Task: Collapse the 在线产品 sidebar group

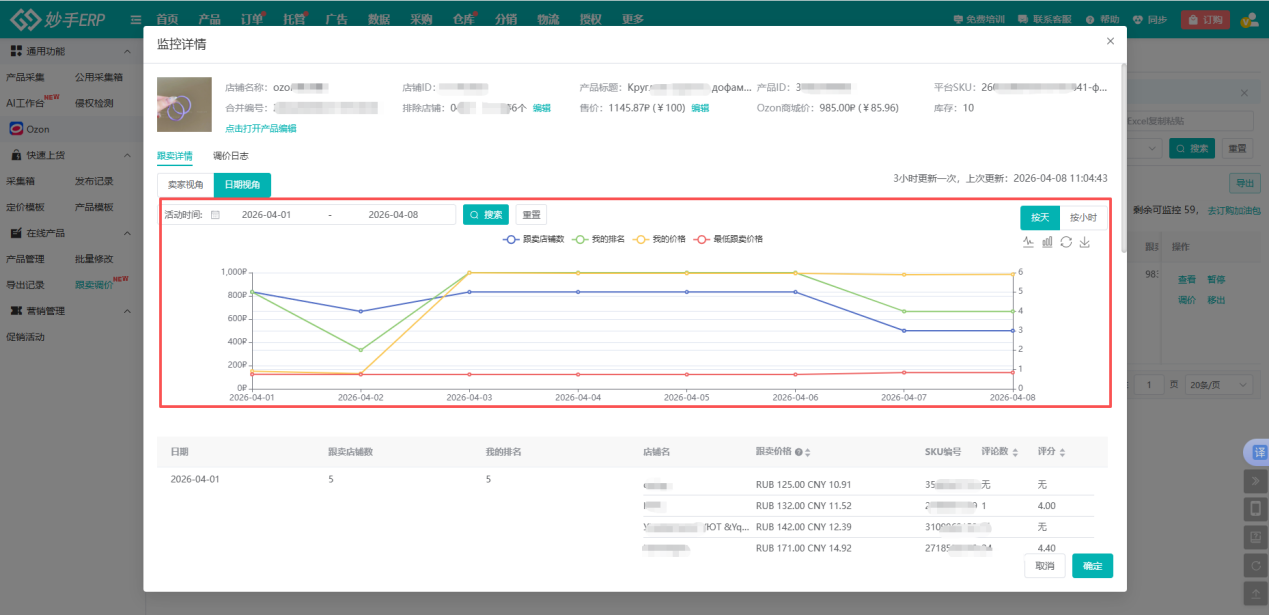Action: coord(126,233)
